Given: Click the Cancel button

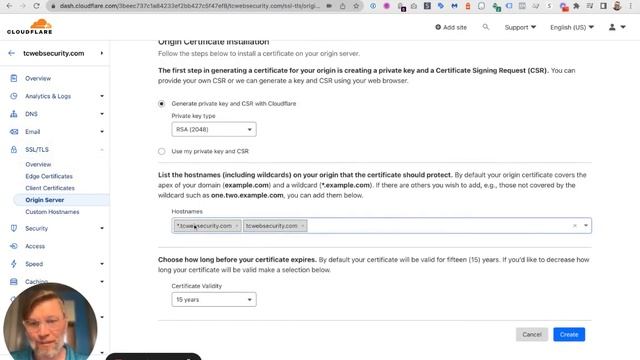Looking at the screenshot, I should [x=531, y=335].
